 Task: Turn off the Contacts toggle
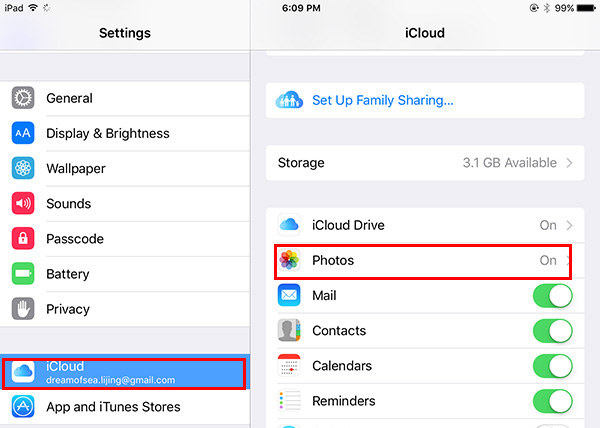click(553, 331)
